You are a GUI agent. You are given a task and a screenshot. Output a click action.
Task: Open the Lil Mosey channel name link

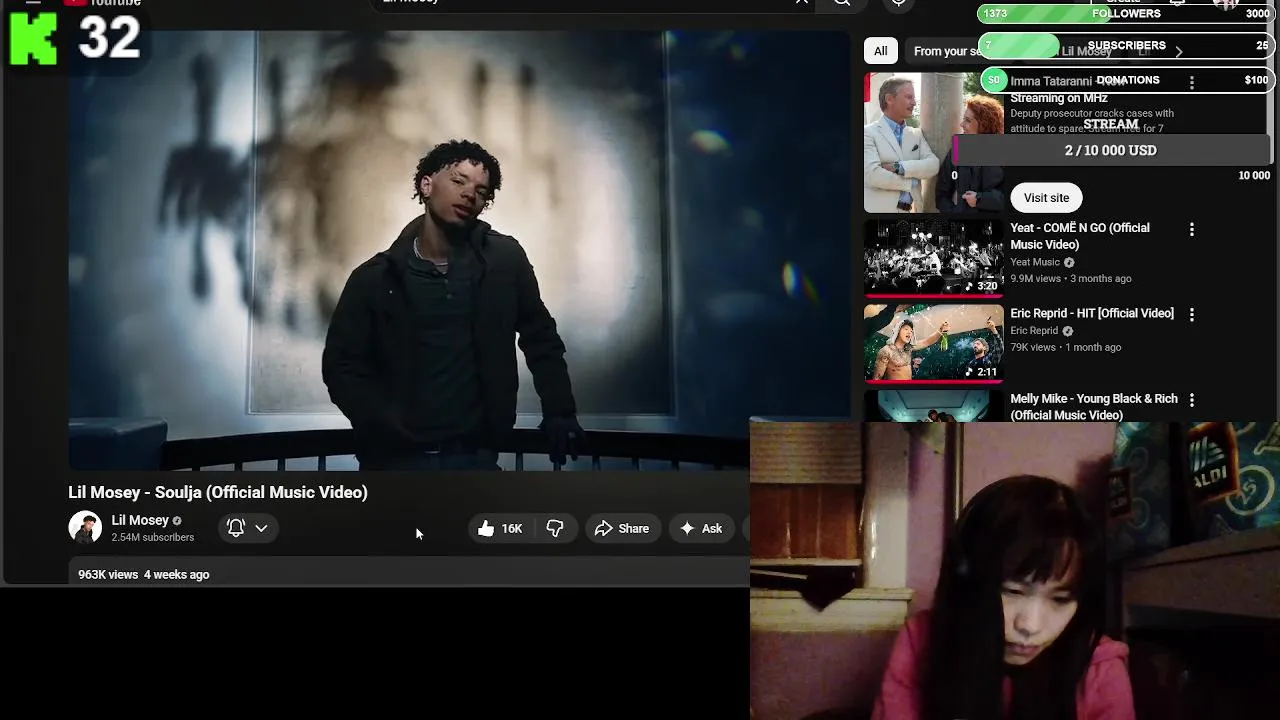140,520
